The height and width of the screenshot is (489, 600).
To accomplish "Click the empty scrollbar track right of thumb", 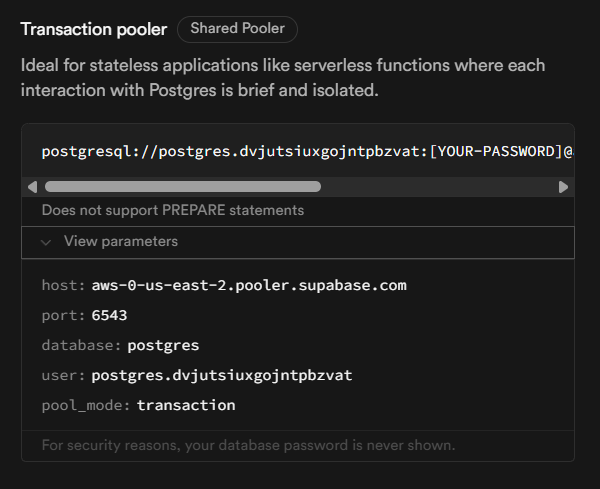I will click(x=438, y=186).
